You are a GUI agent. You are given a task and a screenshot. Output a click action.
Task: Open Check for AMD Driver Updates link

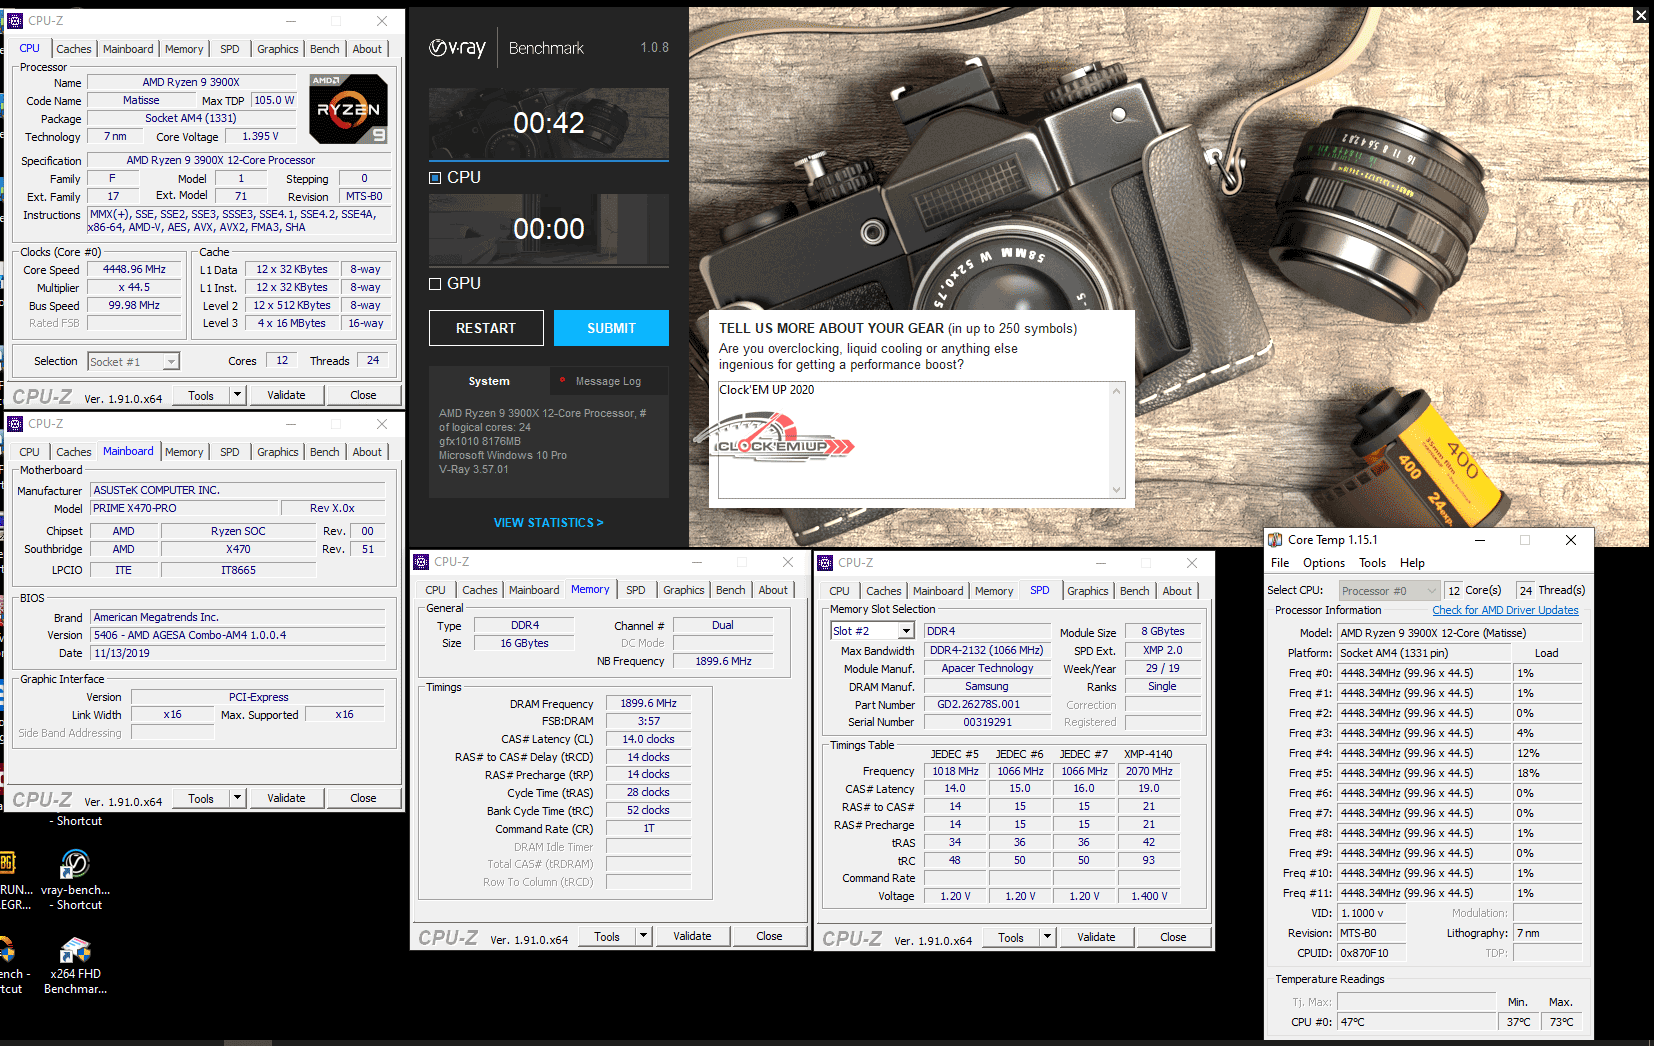click(x=1504, y=610)
